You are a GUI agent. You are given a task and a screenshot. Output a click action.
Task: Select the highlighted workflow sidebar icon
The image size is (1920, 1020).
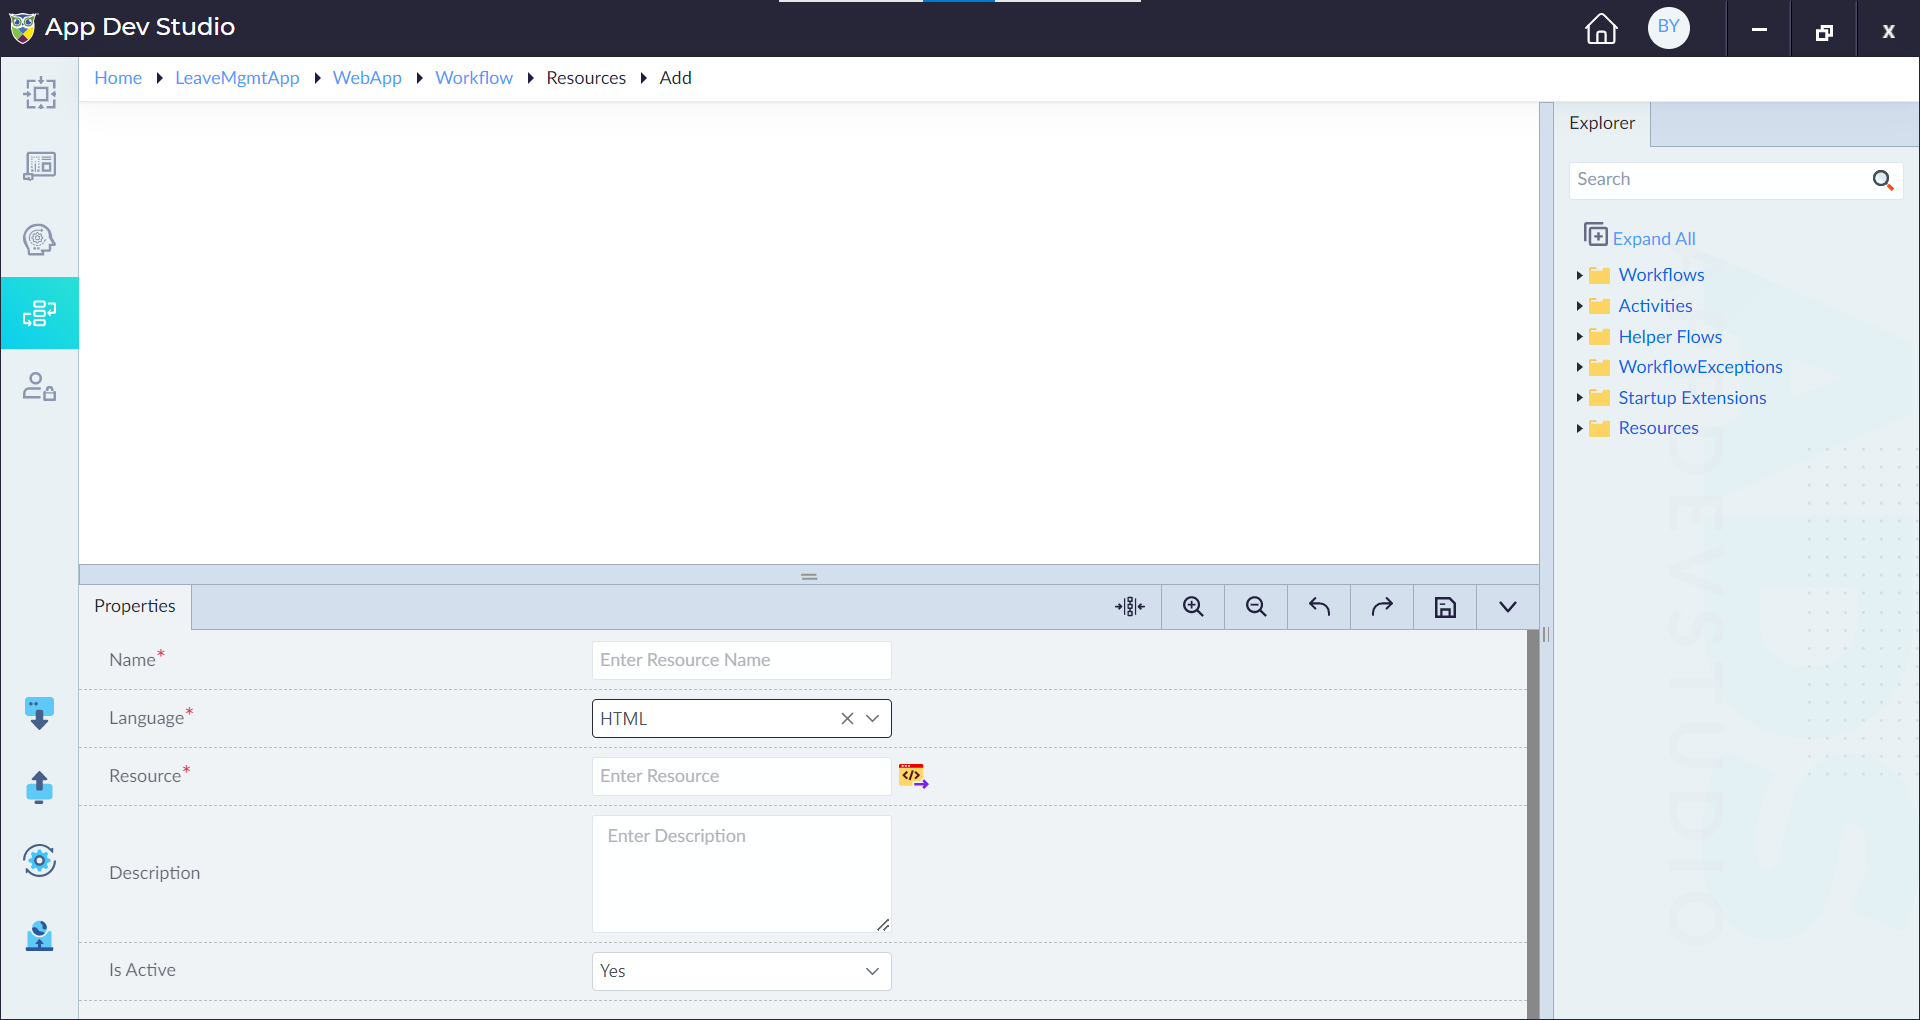point(40,313)
